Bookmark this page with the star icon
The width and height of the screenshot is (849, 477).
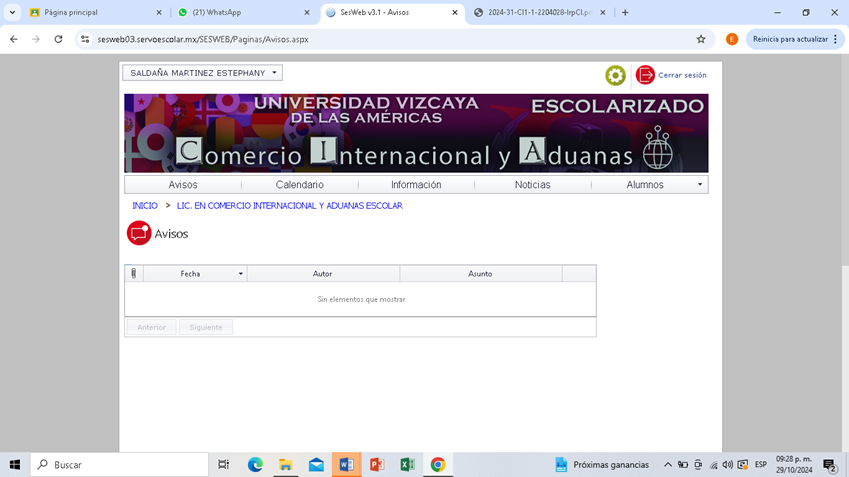pos(701,39)
